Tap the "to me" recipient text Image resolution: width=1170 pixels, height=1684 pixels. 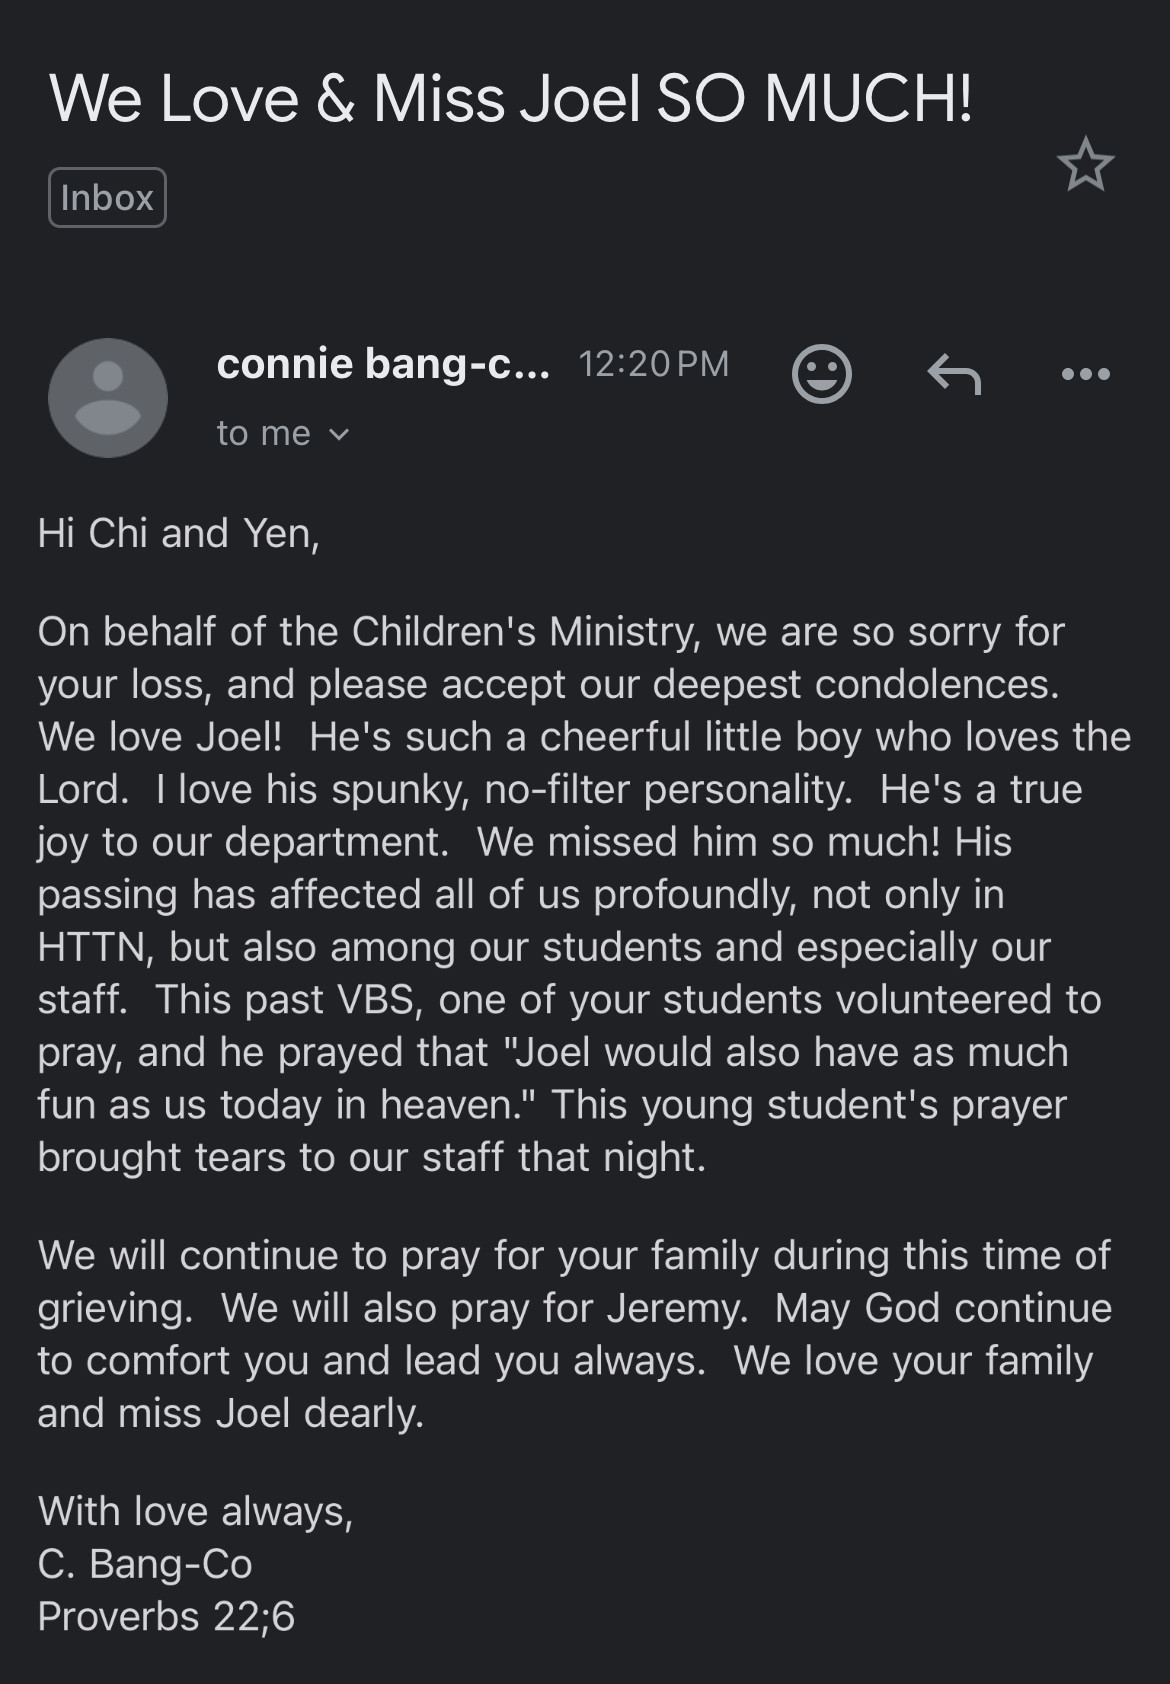pyautogui.click(x=263, y=433)
